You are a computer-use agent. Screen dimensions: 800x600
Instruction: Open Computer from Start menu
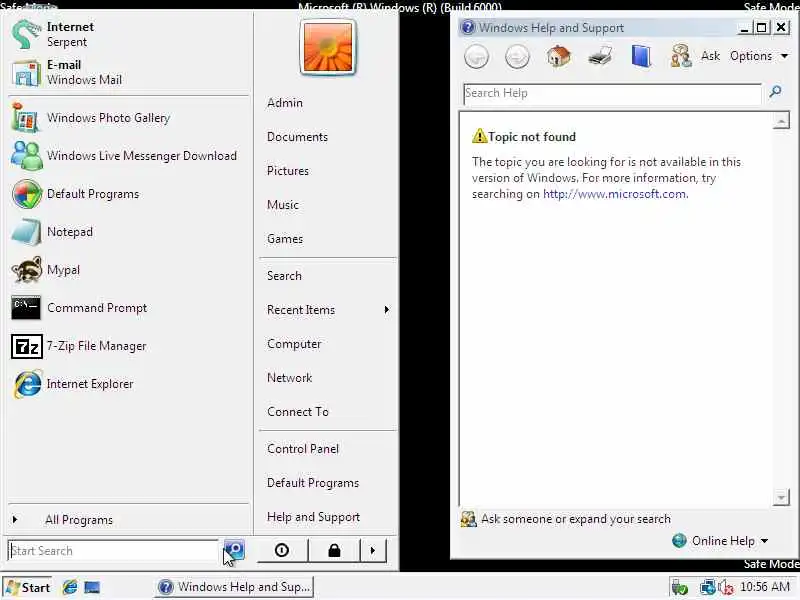point(294,344)
